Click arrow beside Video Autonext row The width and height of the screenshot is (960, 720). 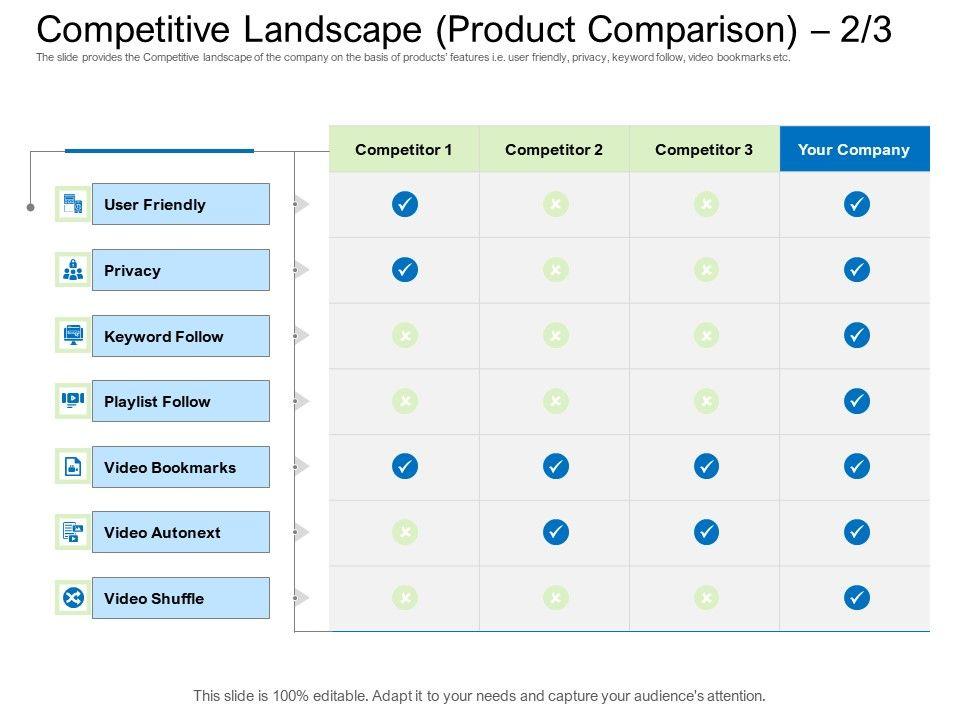[302, 532]
